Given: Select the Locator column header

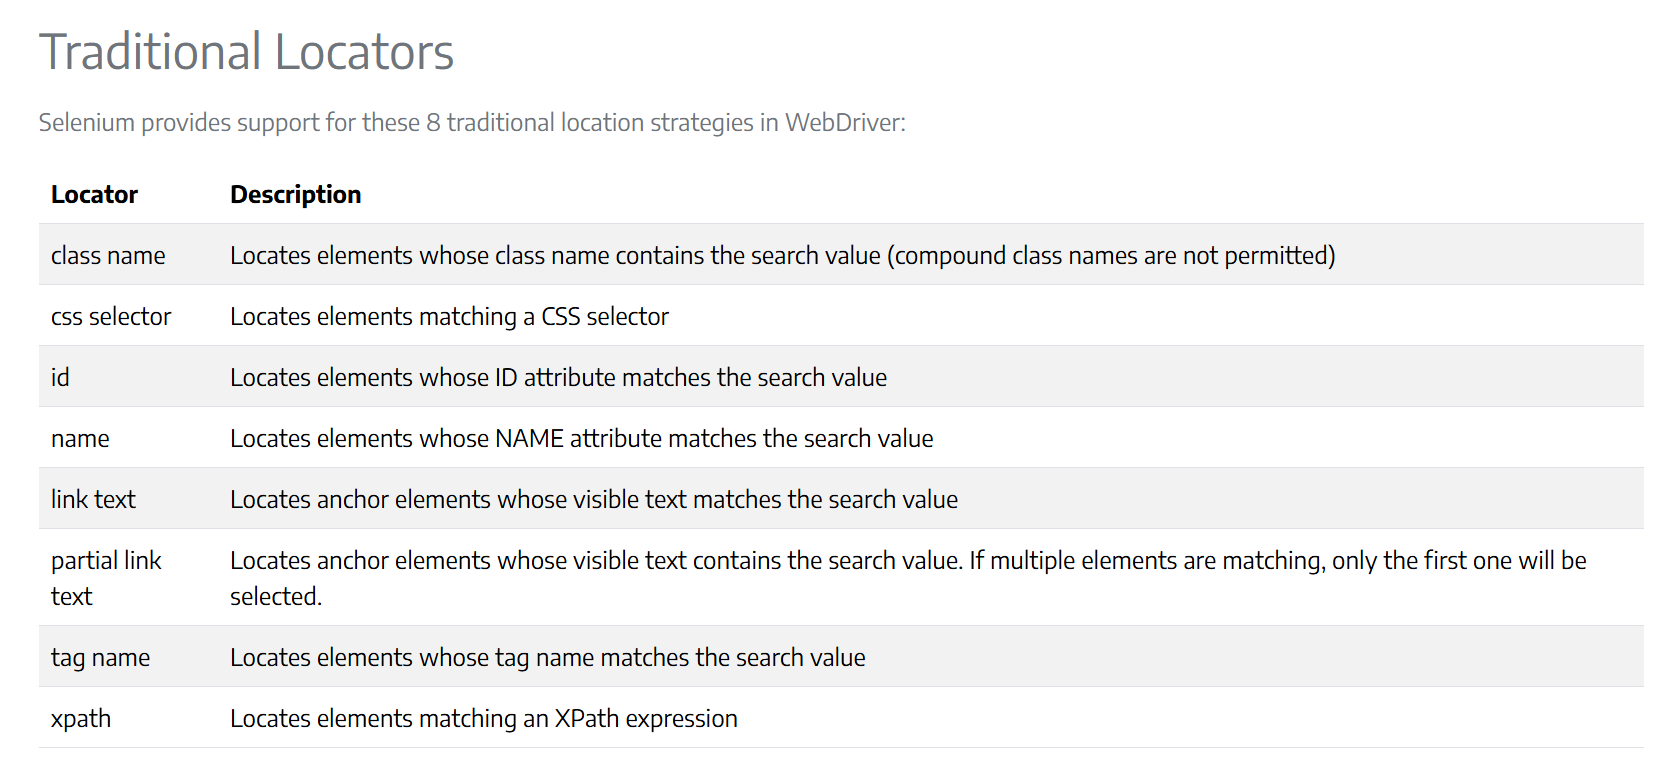Looking at the screenshot, I should click(x=94, y=194).
